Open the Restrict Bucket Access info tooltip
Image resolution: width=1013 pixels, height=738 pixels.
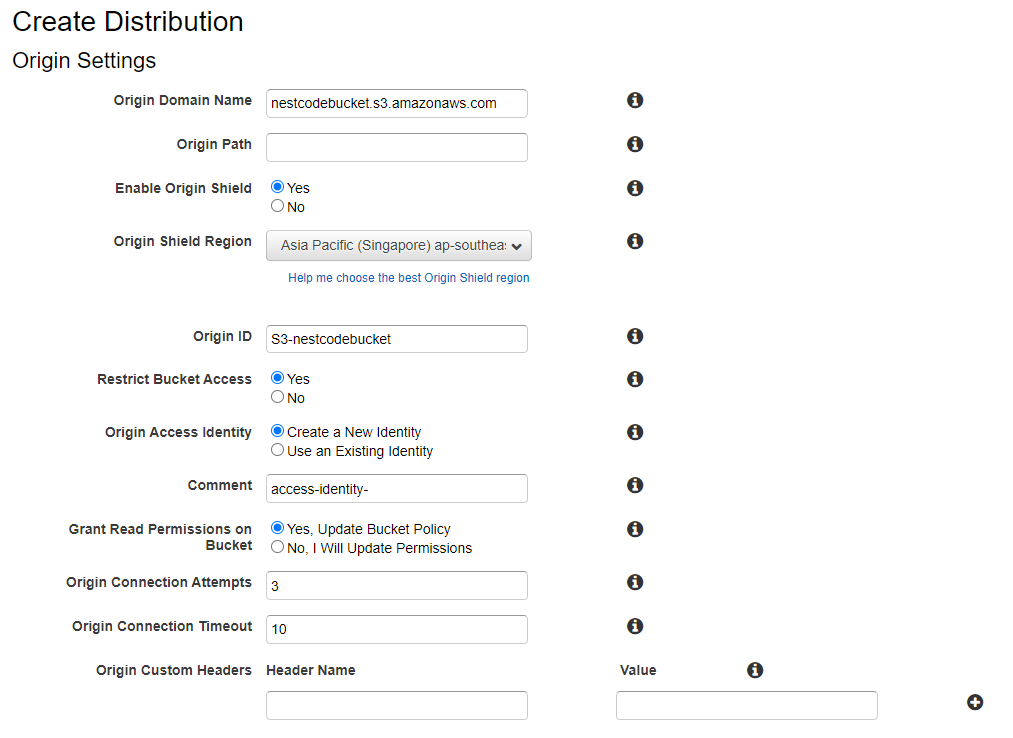pyautogui.click(x=635, y=379)
